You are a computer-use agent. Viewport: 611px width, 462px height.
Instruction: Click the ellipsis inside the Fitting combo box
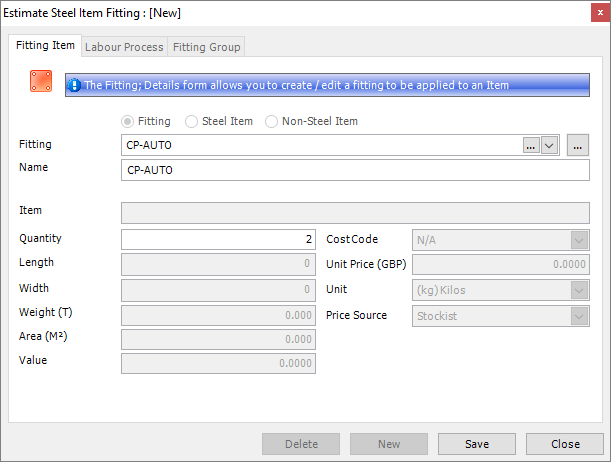[x=530, y=146]
